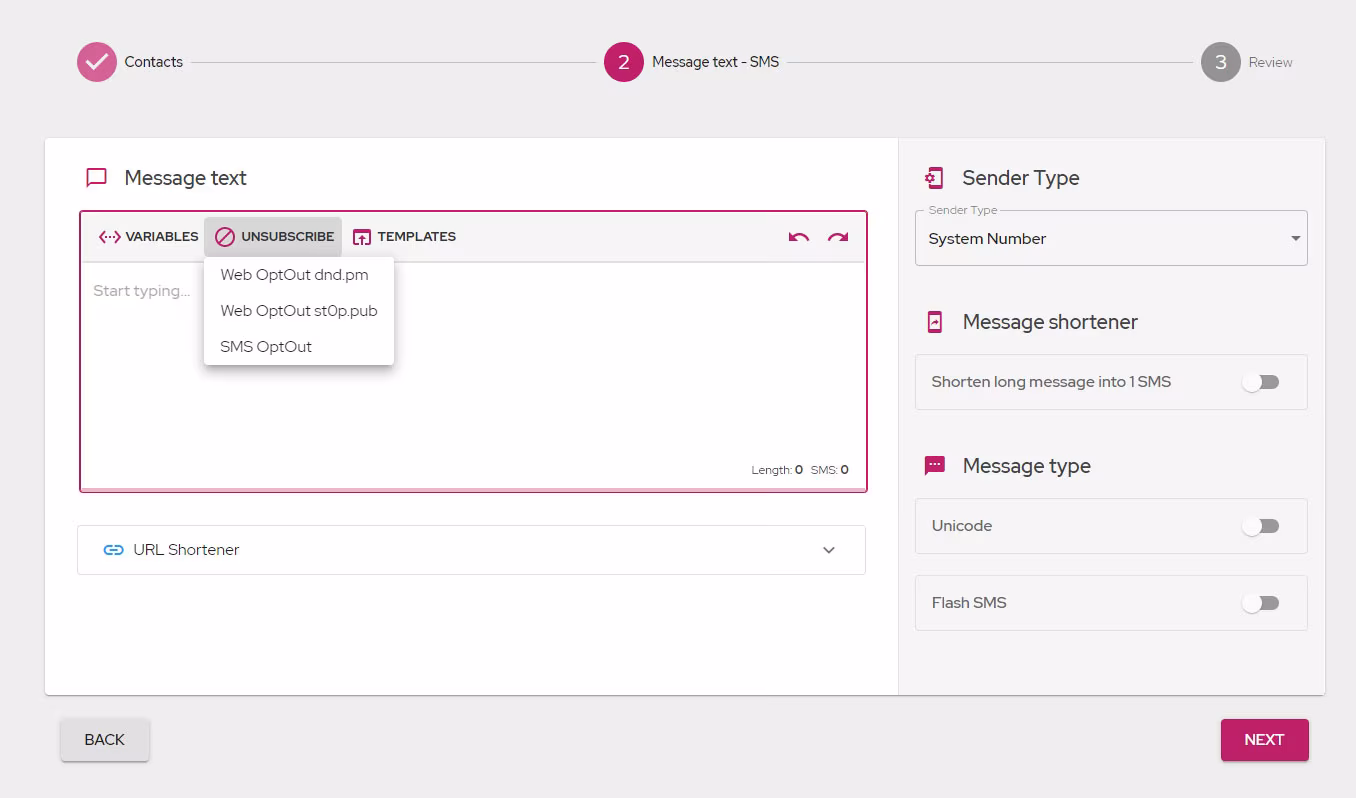Image resolution: width=1356 pixels, height=798 pixels.
Task: Click the URL Shortener link icon
Action: coord(114,550)
